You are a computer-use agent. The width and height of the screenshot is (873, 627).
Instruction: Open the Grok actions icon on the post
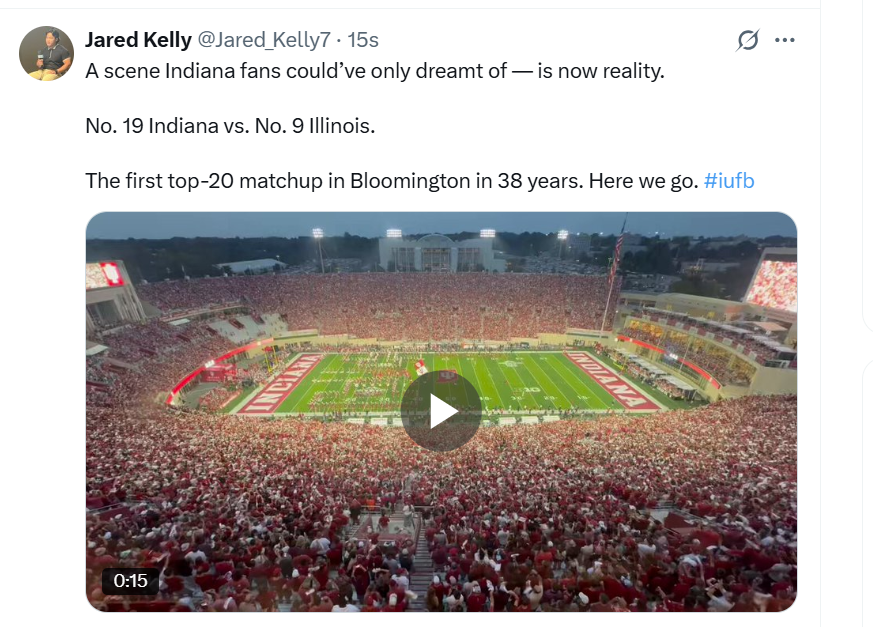click(747, 40)
